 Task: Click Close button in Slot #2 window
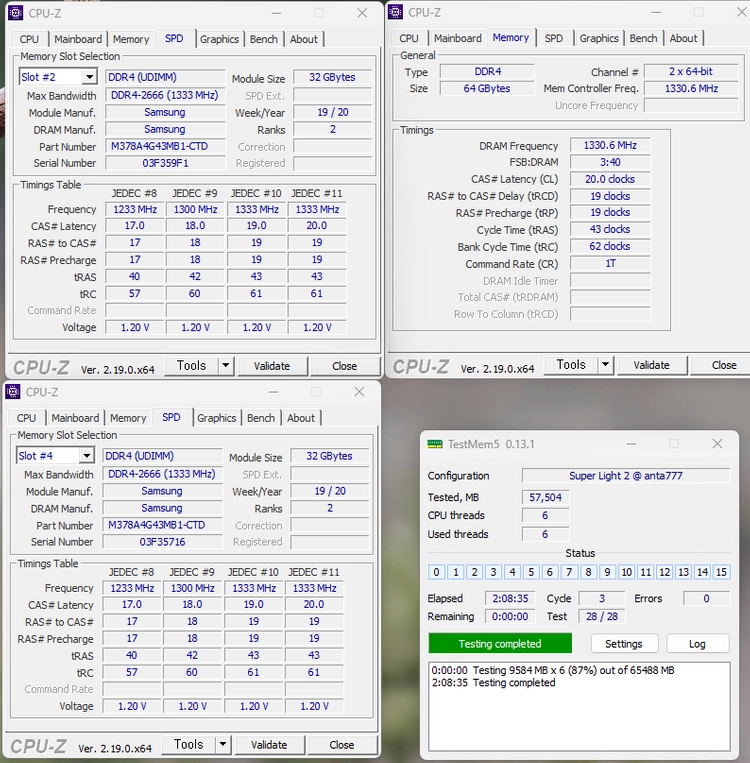pyautogui.click(x=345, y=365)
